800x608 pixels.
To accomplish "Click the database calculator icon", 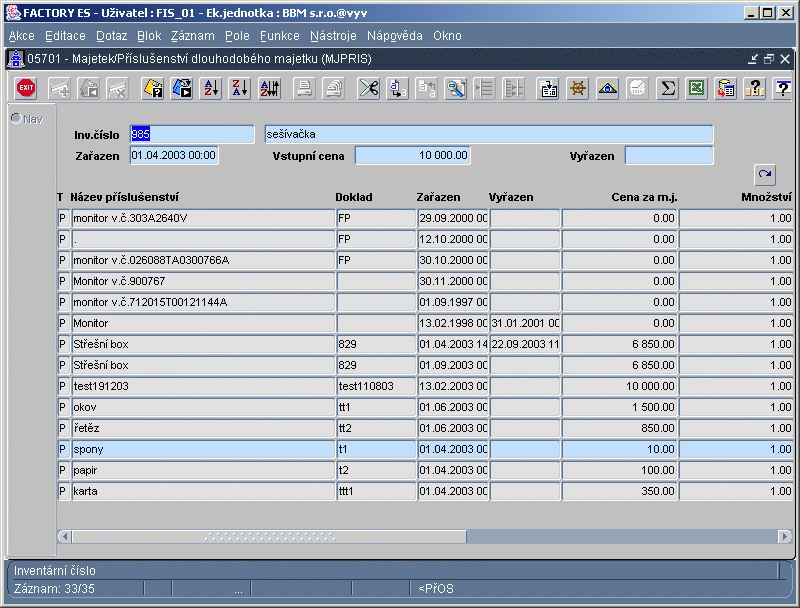I will 726,88.
